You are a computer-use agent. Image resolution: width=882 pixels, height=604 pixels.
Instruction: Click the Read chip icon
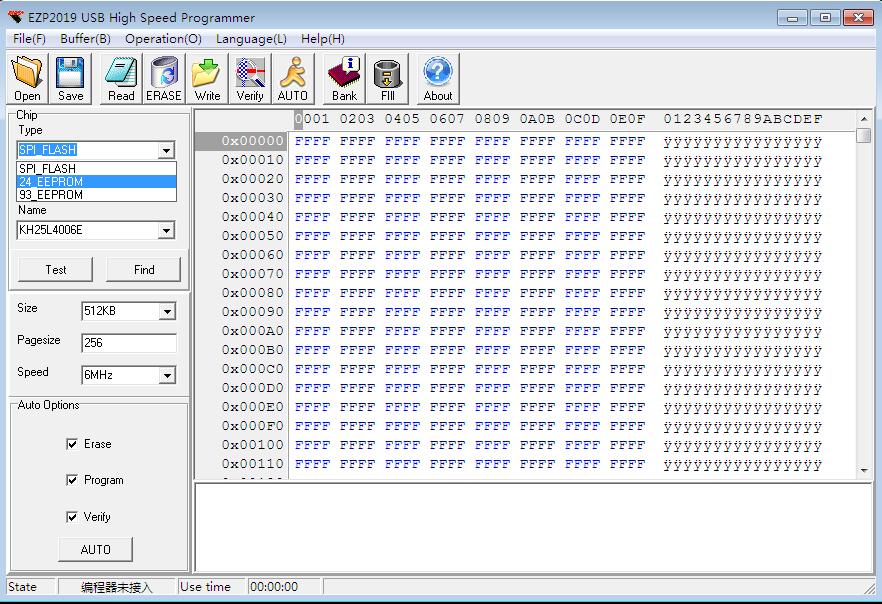(121, 77)
